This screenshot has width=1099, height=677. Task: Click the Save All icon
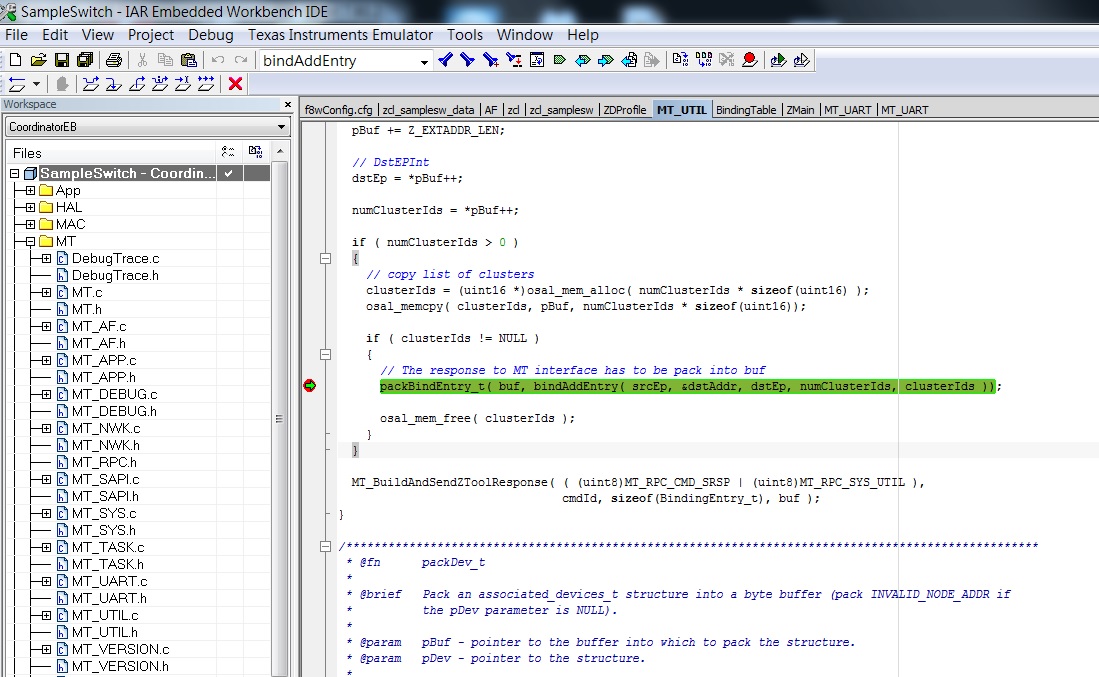click(85, 60)
